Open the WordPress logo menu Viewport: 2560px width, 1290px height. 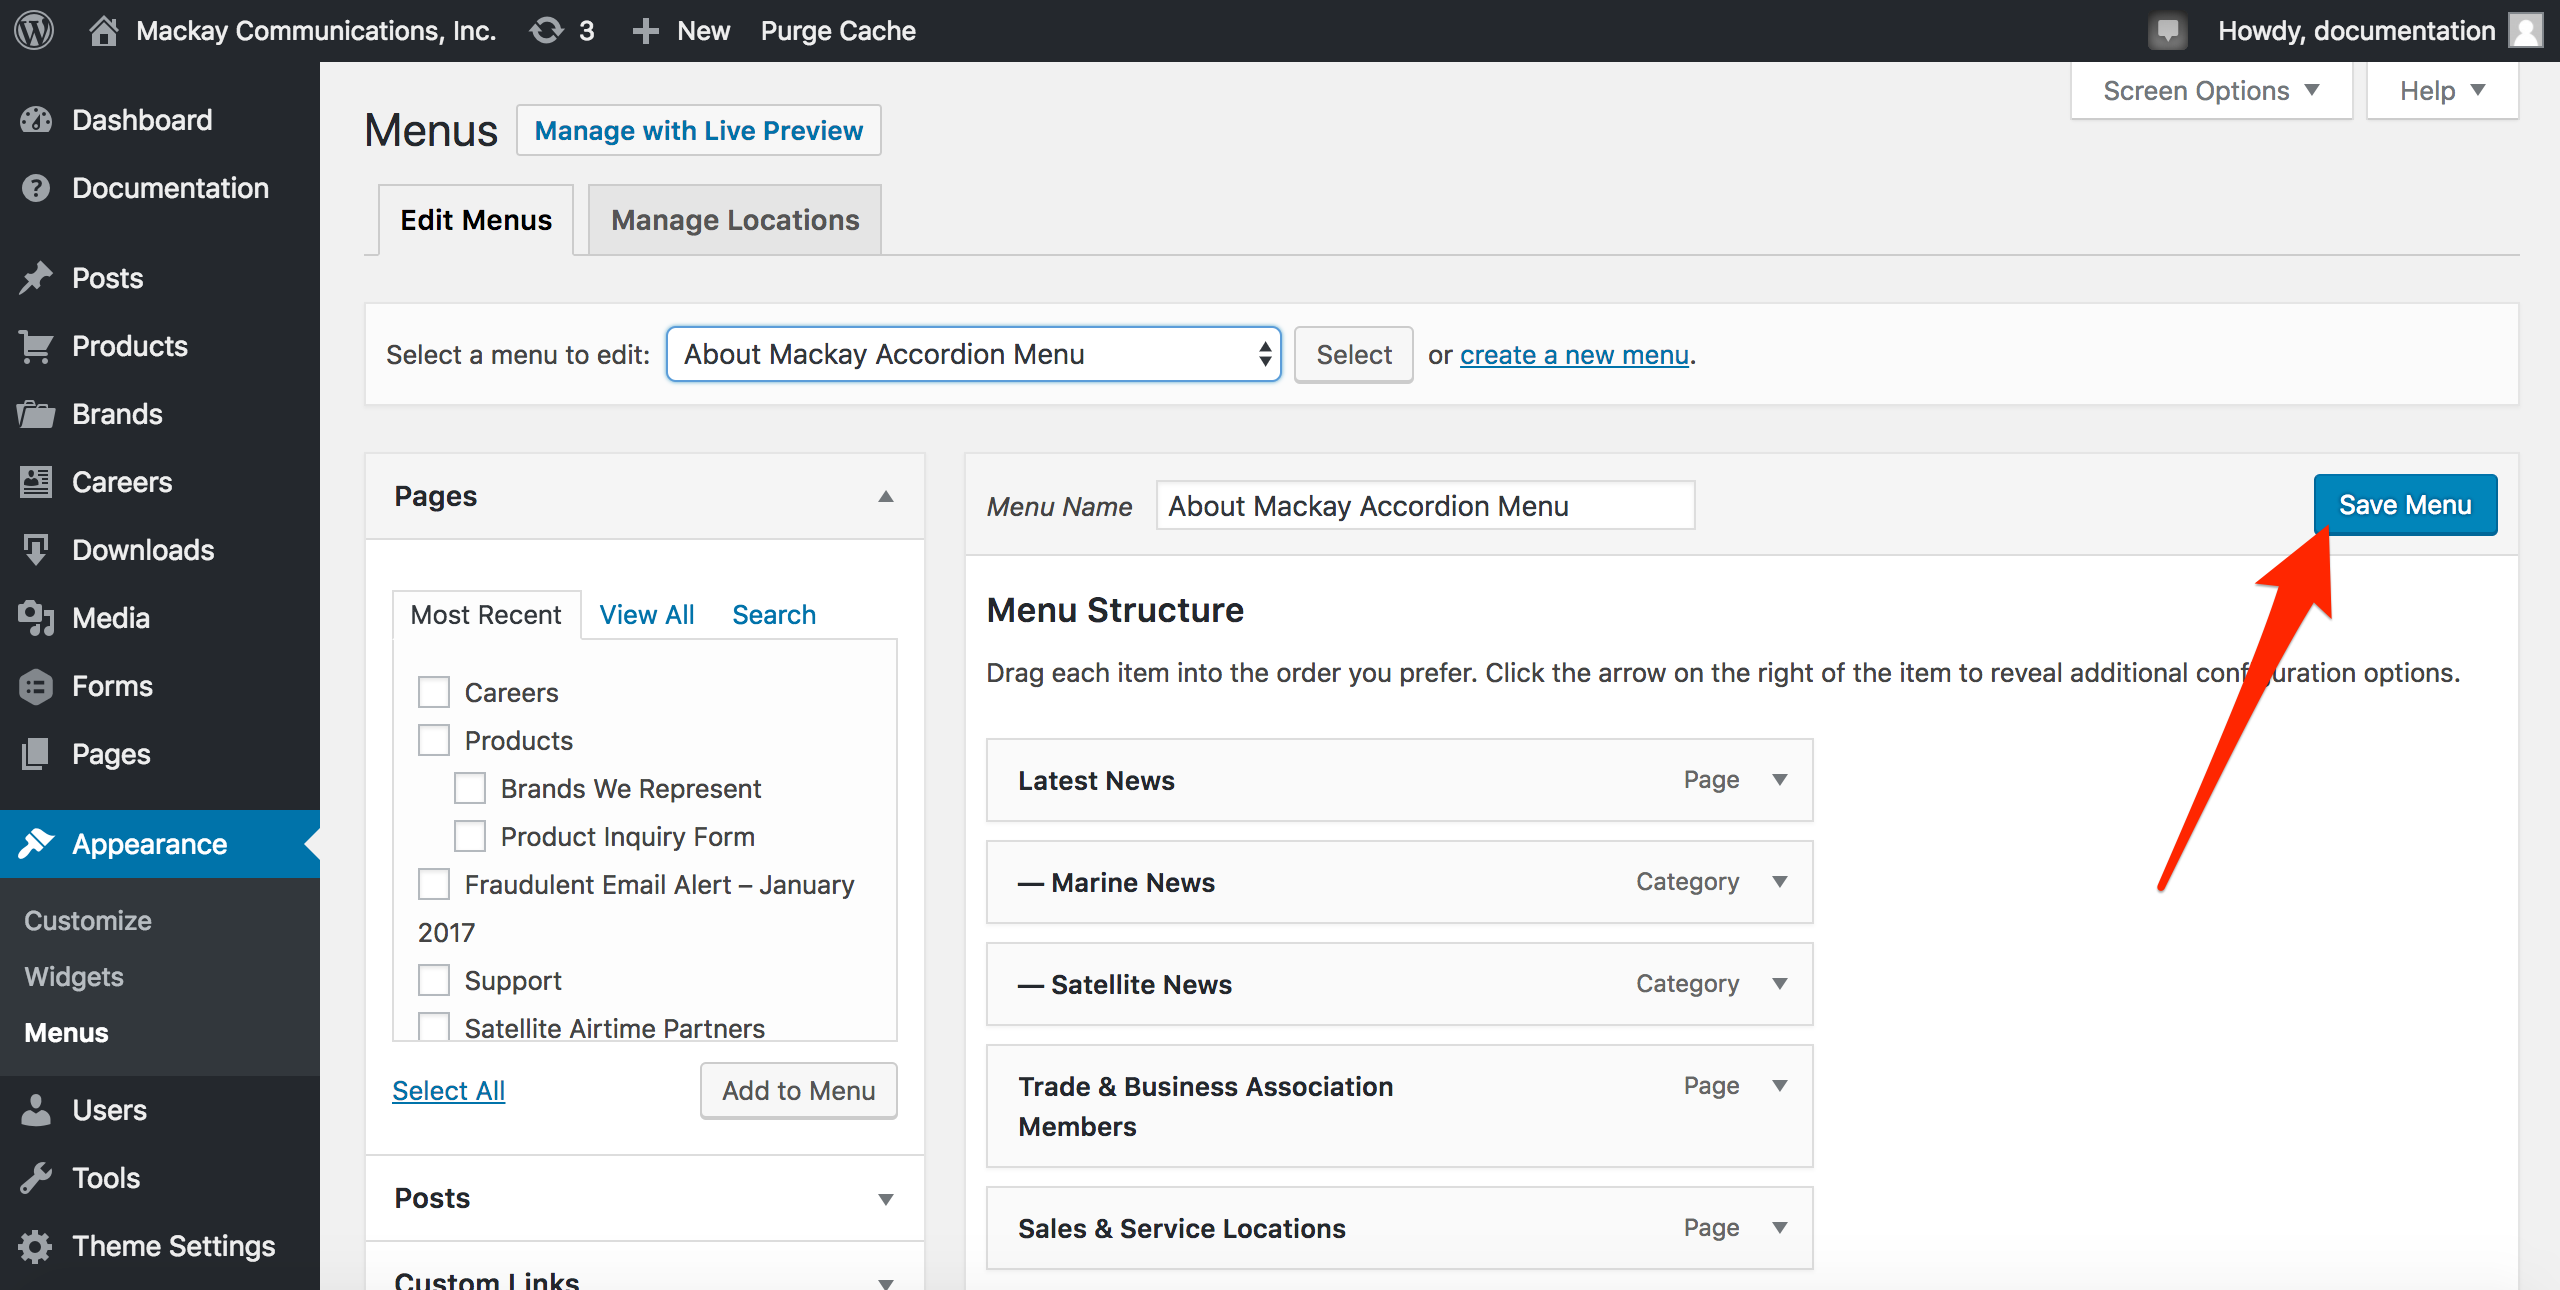(x=34, y=30)
